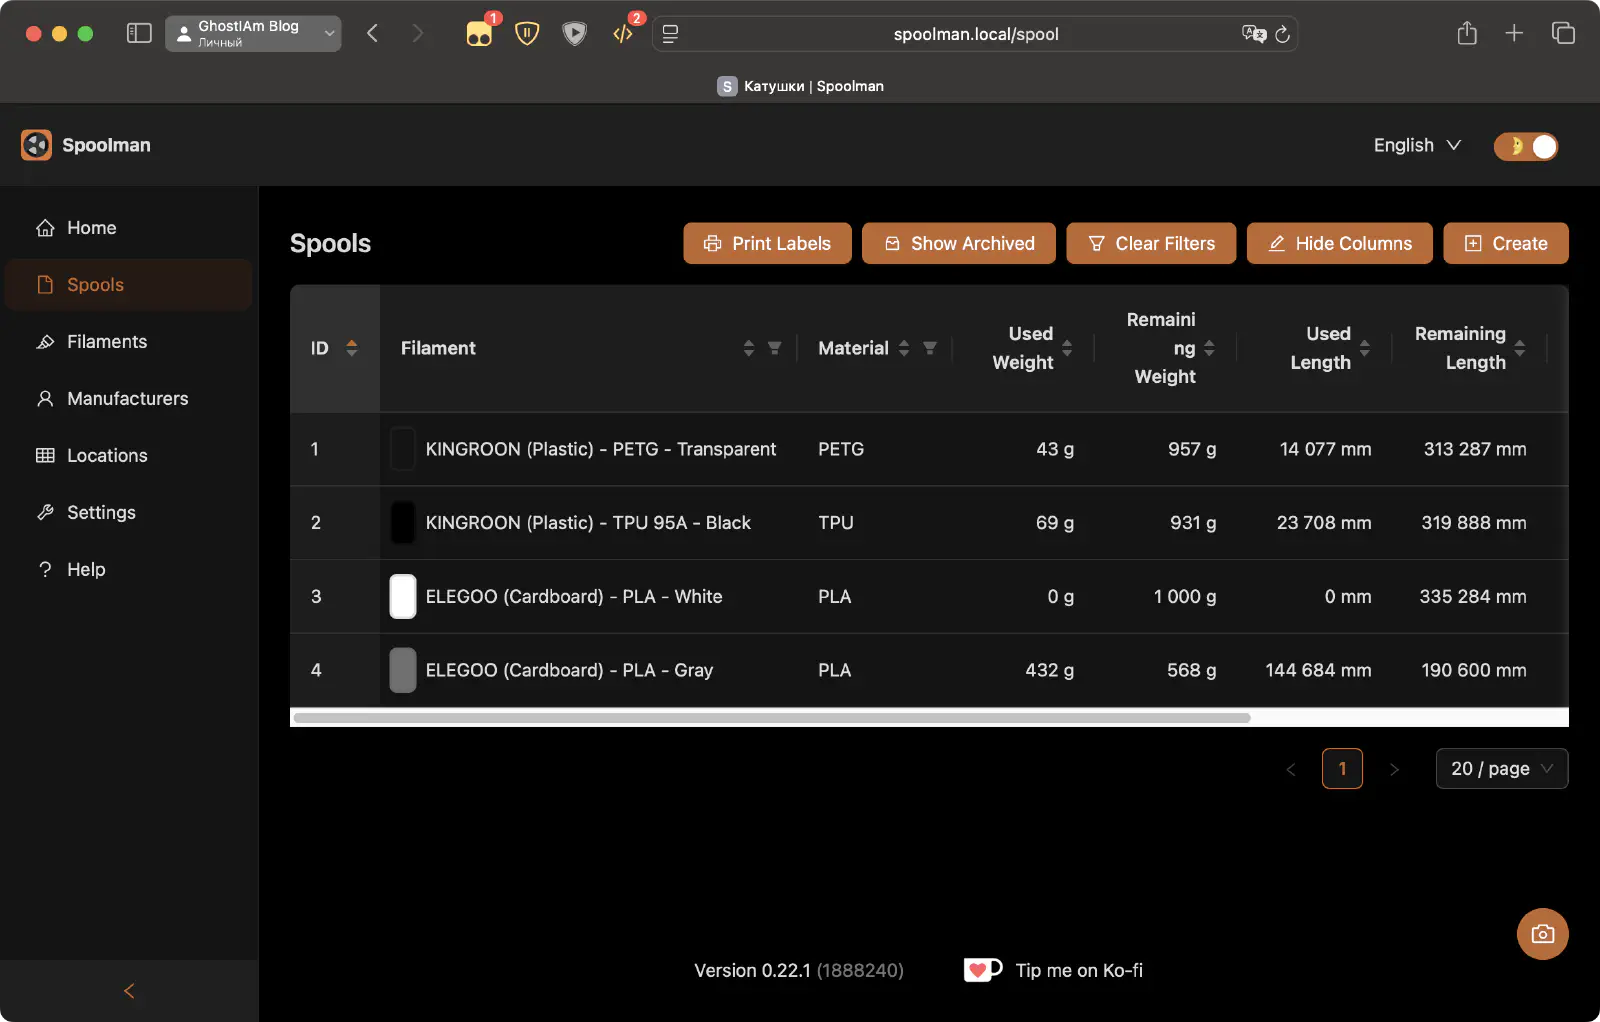
Task: Open the Filament column filter
Action: pyautogui.click(x=774, y=348)
